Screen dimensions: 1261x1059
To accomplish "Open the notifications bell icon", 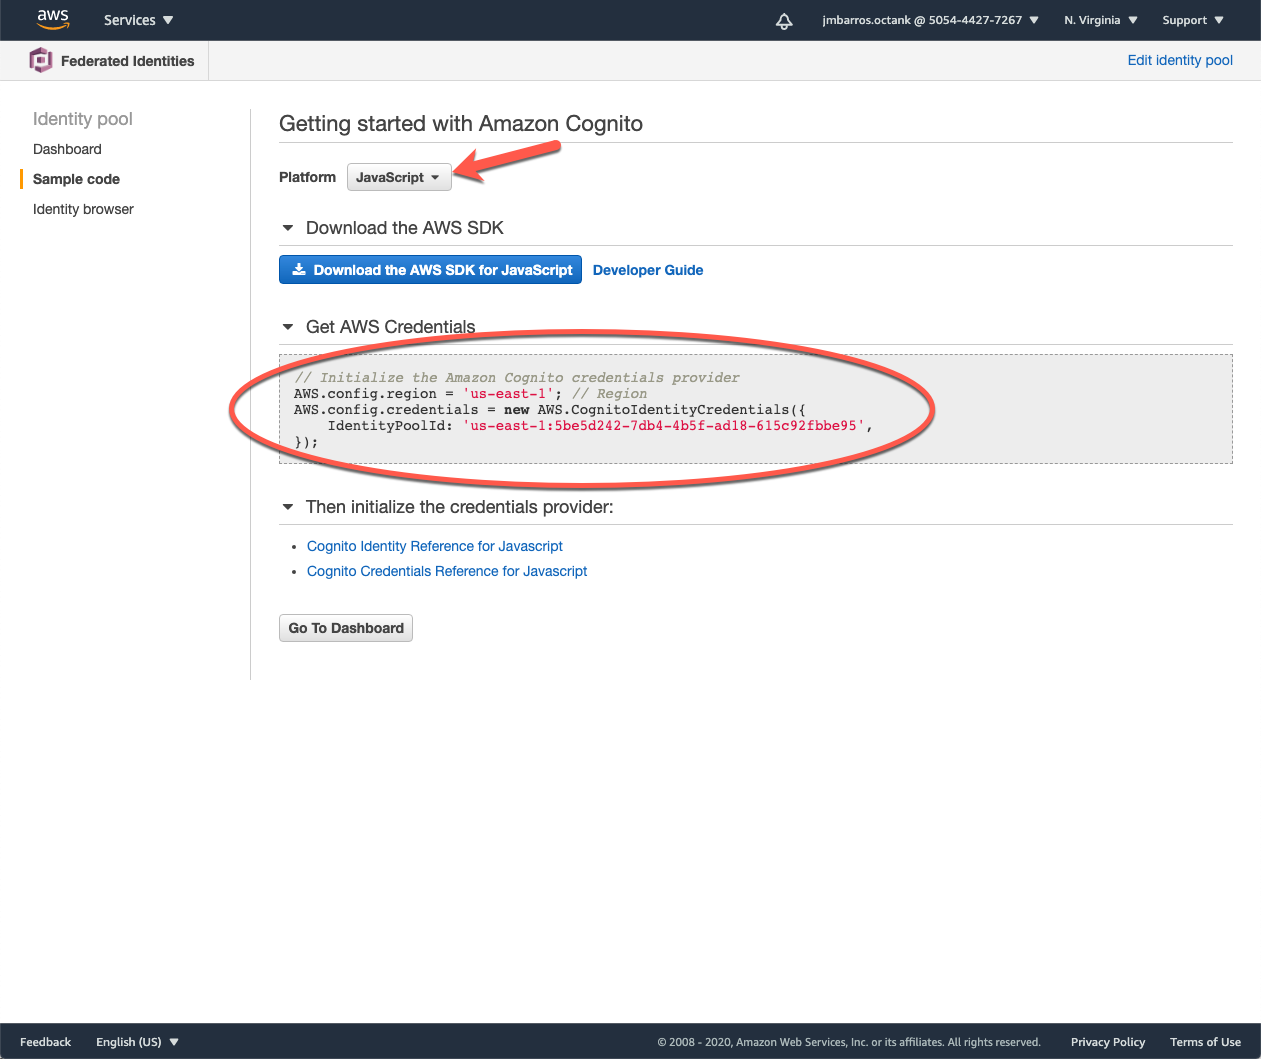I will point(784,21).
